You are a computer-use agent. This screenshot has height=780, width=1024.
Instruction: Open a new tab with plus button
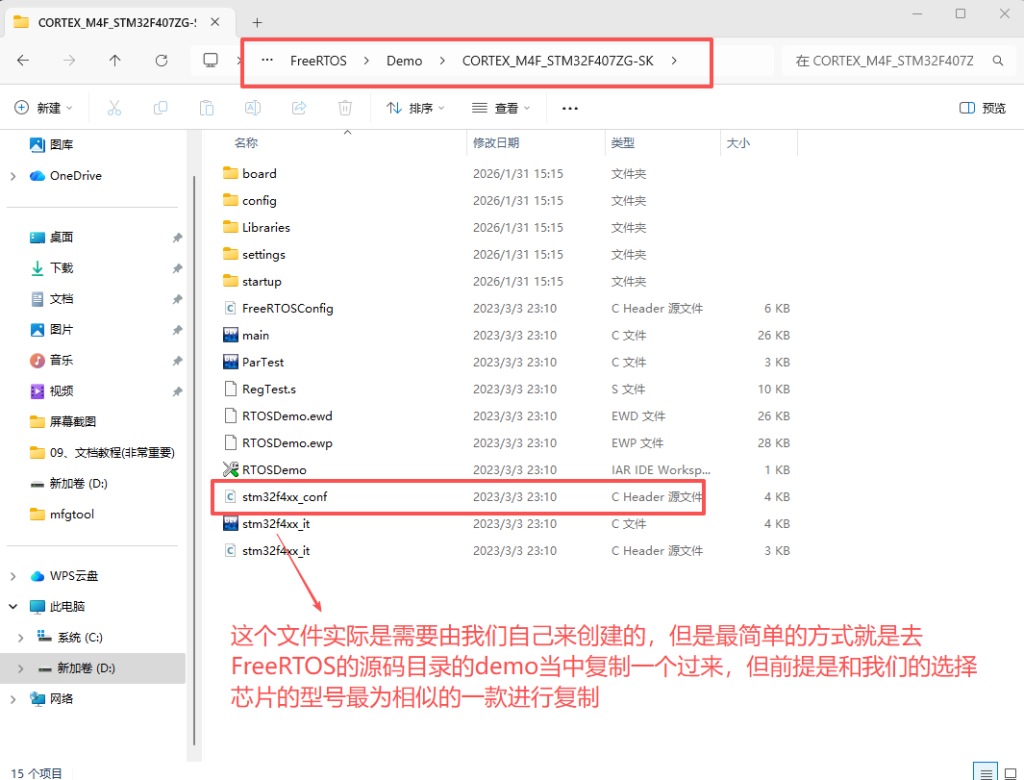[257, 22]
